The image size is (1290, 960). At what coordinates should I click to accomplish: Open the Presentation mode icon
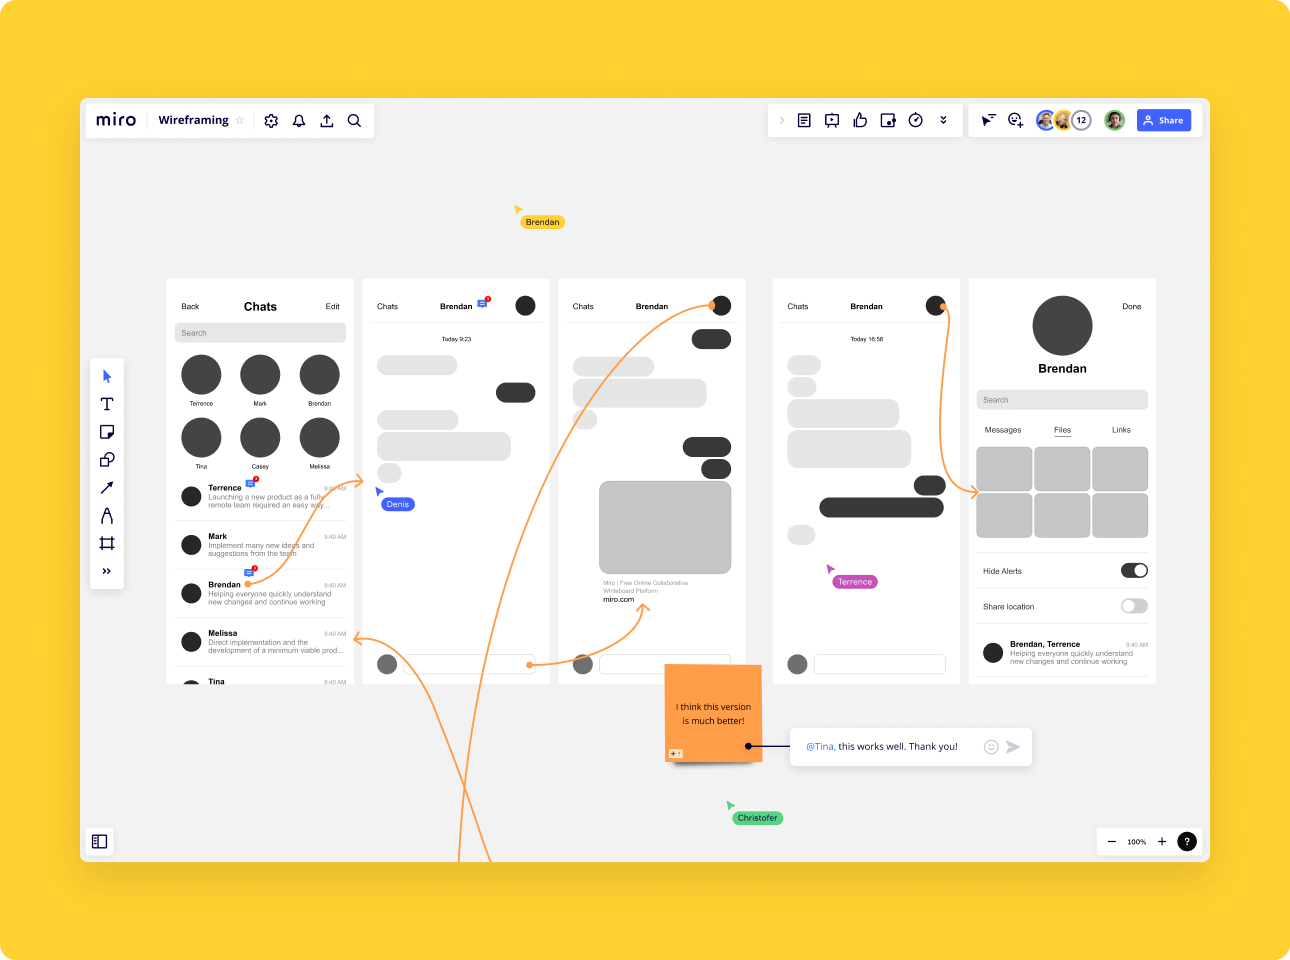[x=832, y=119]
